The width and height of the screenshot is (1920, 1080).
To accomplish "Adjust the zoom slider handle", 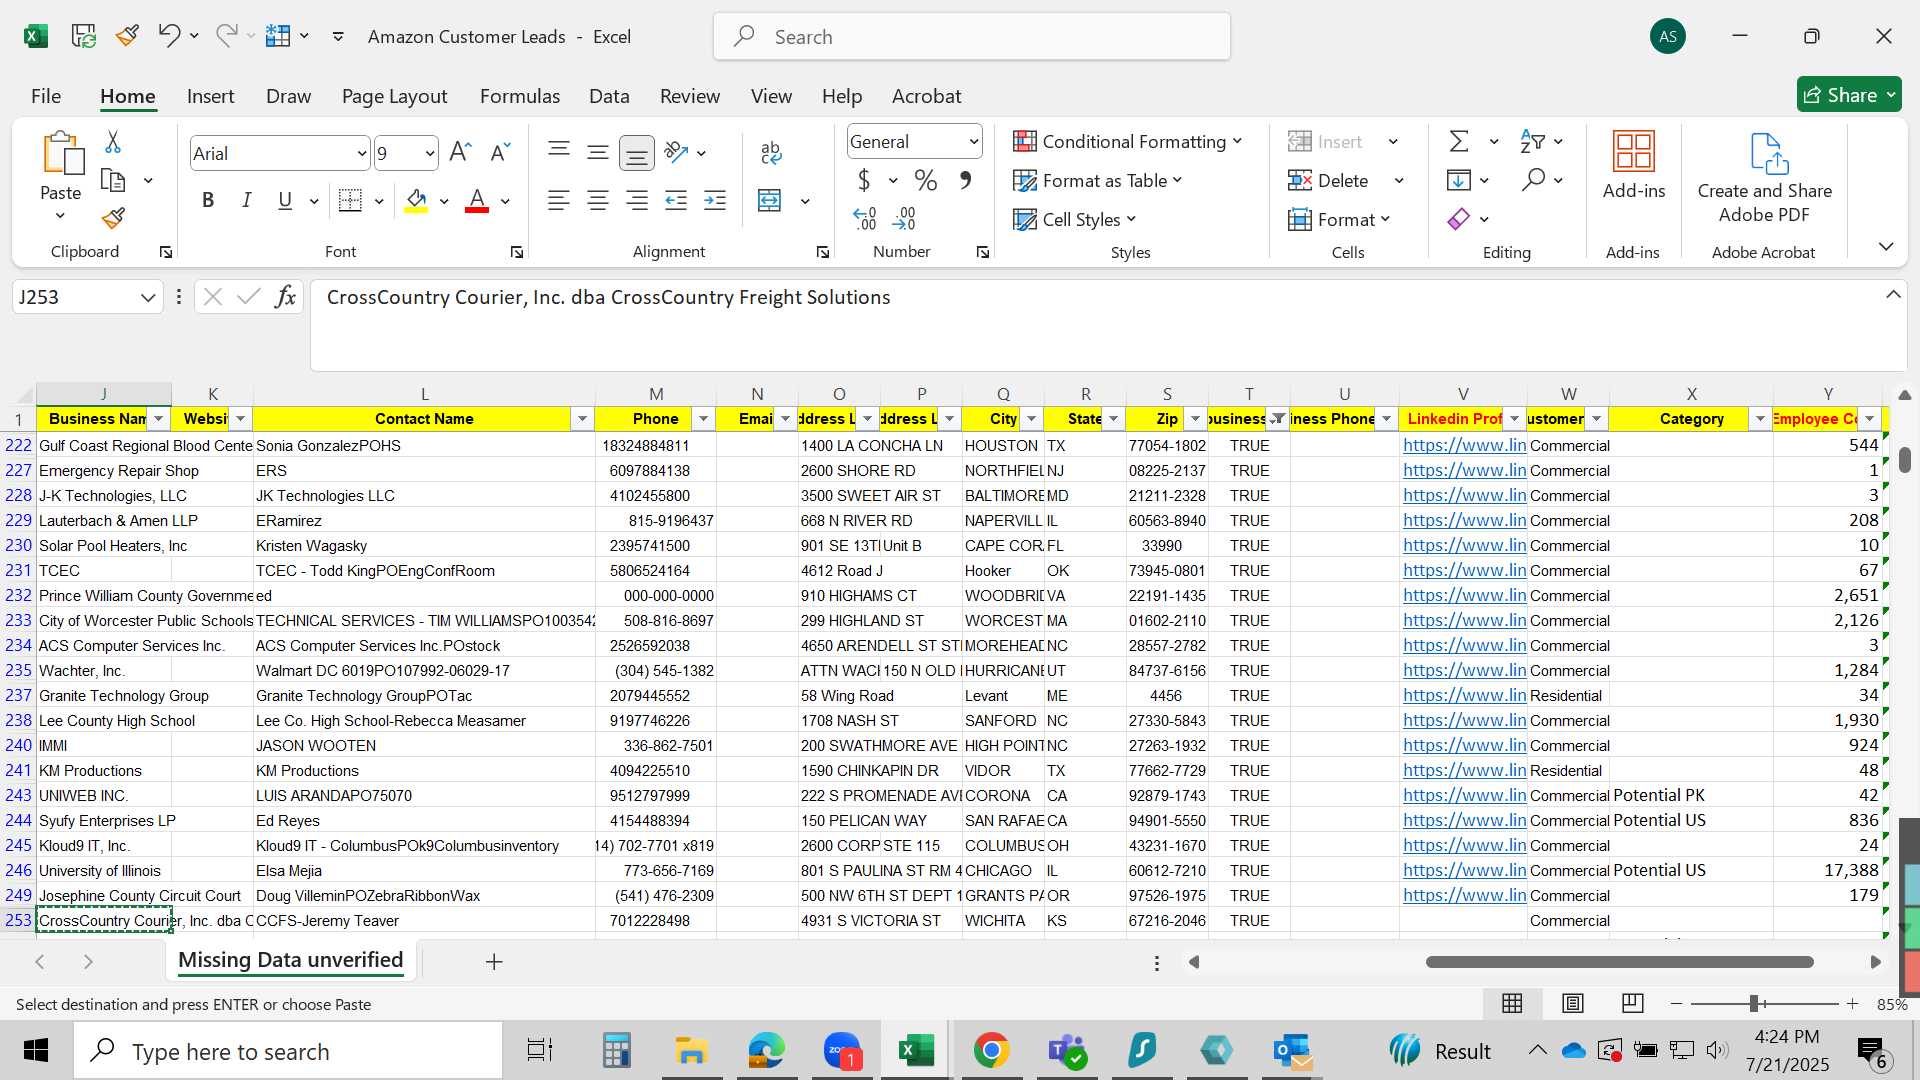I will 1753,1003.
